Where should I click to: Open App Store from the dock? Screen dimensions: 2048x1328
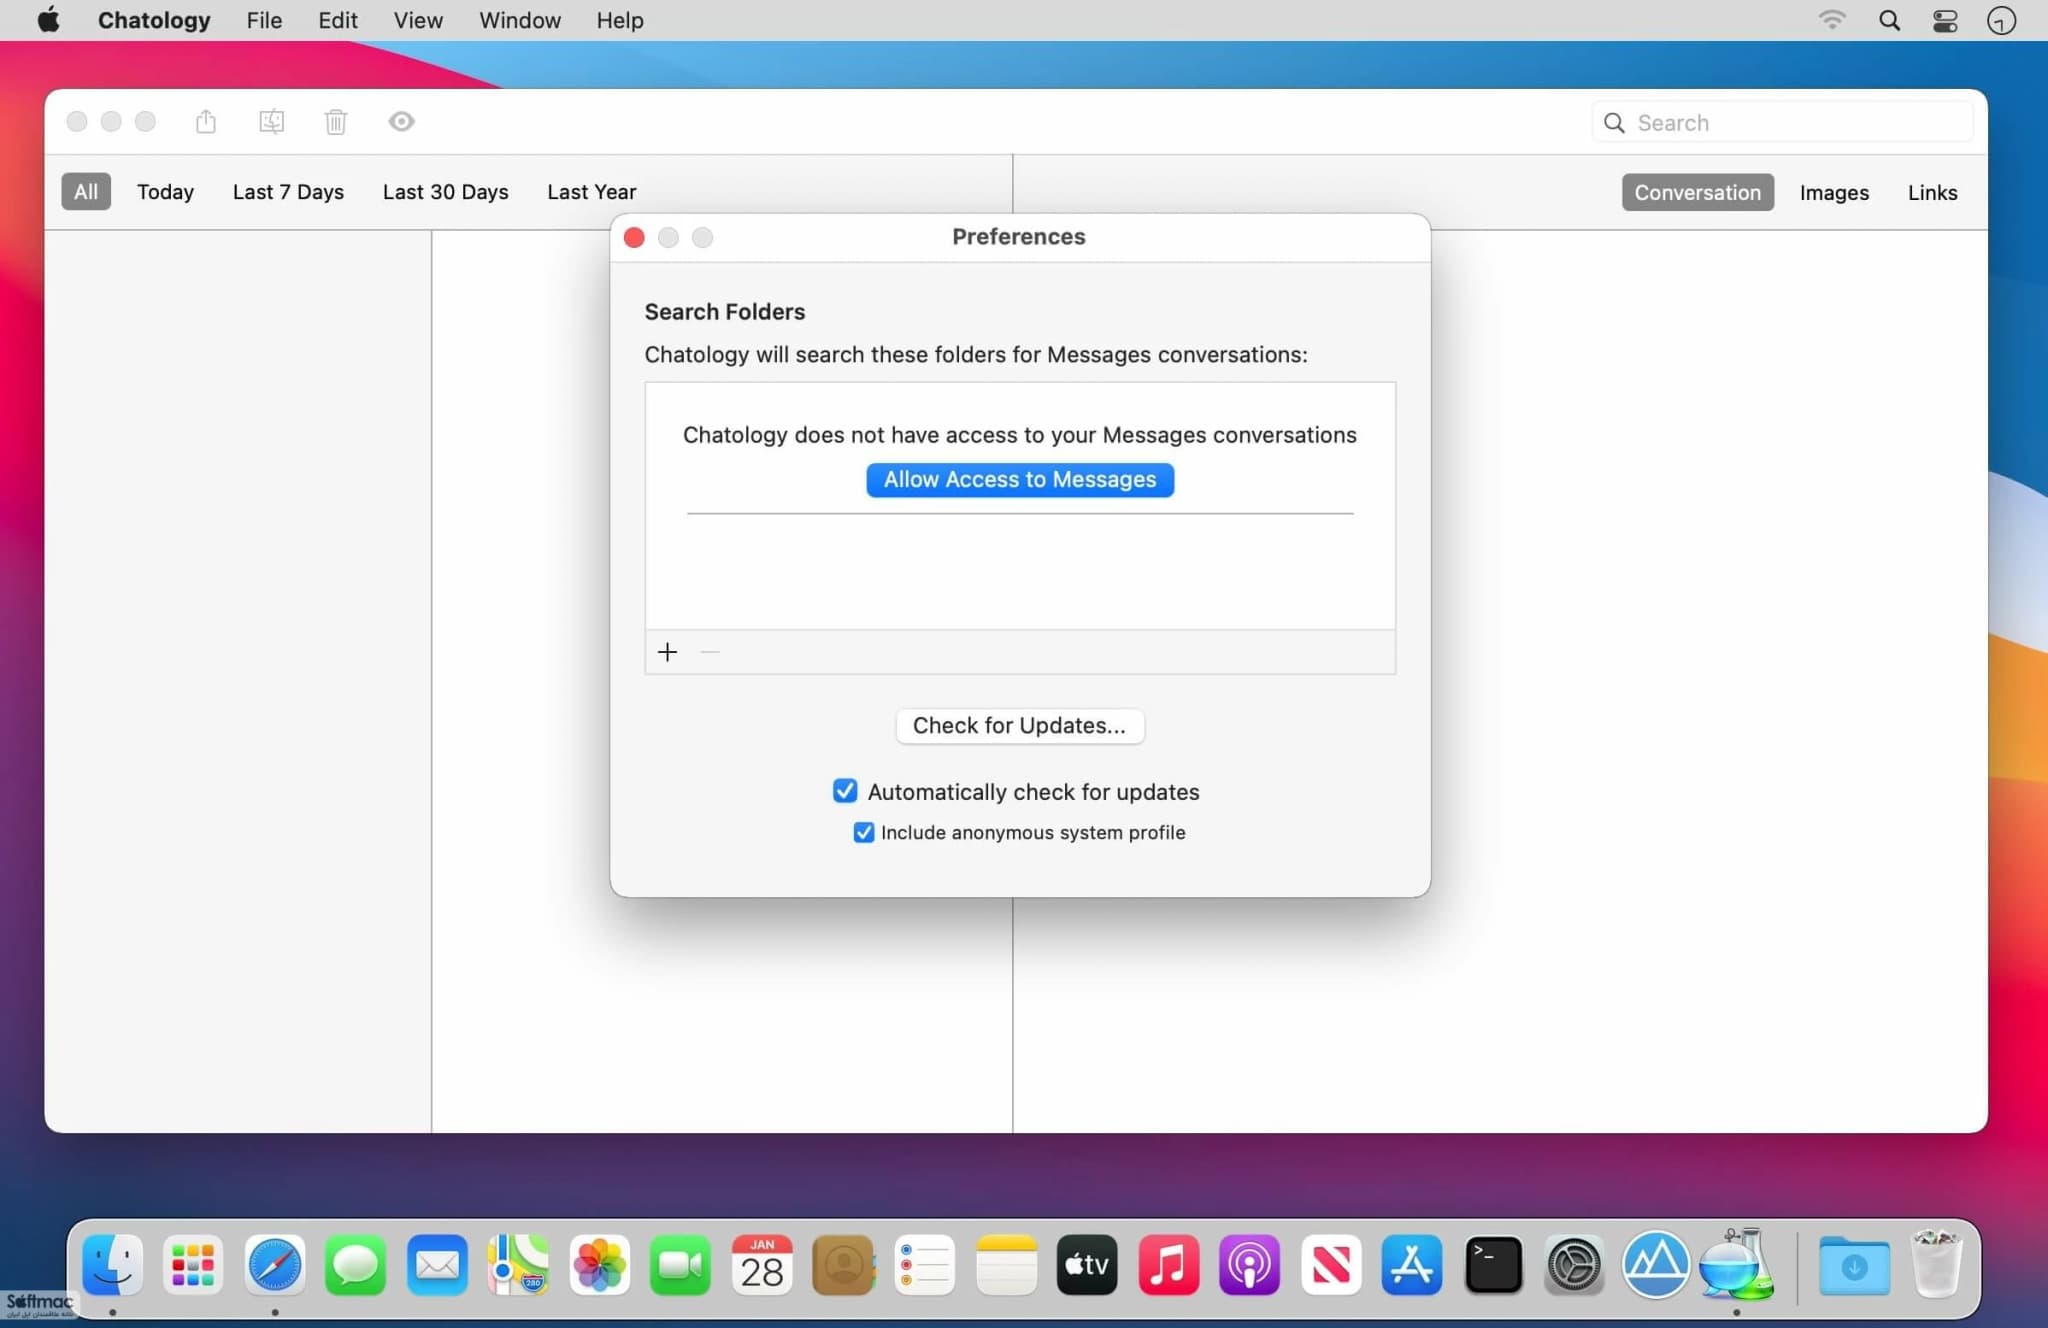pyautogui.click(x=1412, y=1264)
